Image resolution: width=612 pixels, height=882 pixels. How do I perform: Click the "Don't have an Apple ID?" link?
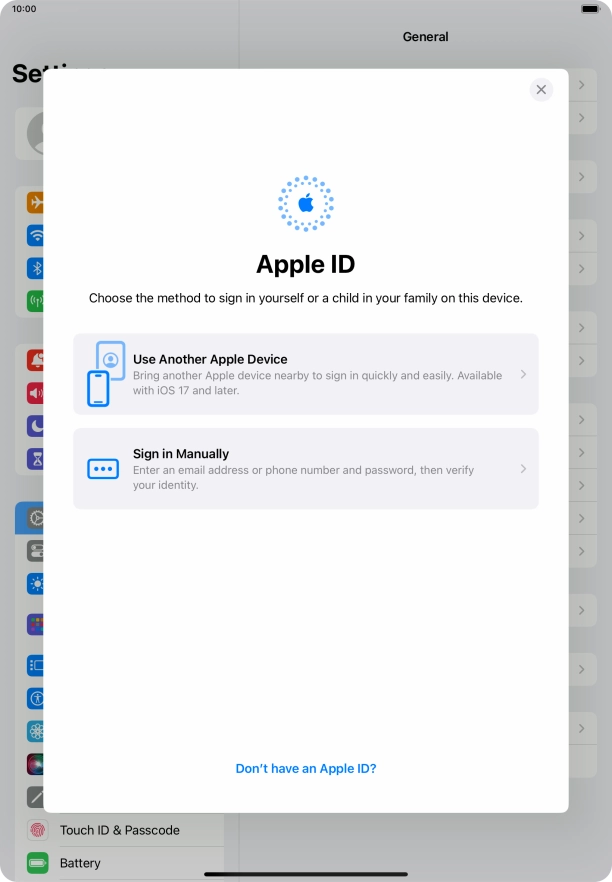click(306, 769)
